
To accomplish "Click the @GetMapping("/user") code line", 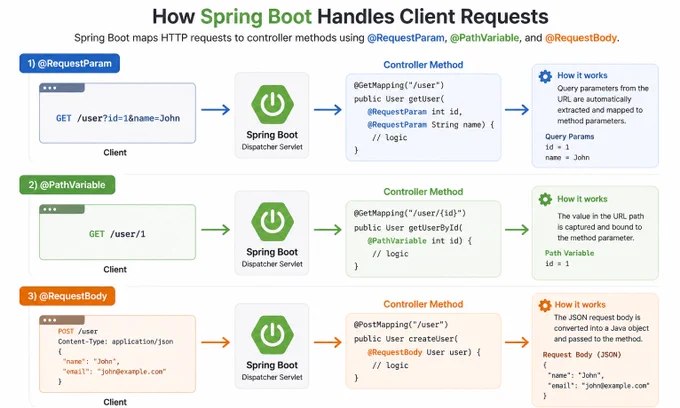I will [x=399, y=85].
